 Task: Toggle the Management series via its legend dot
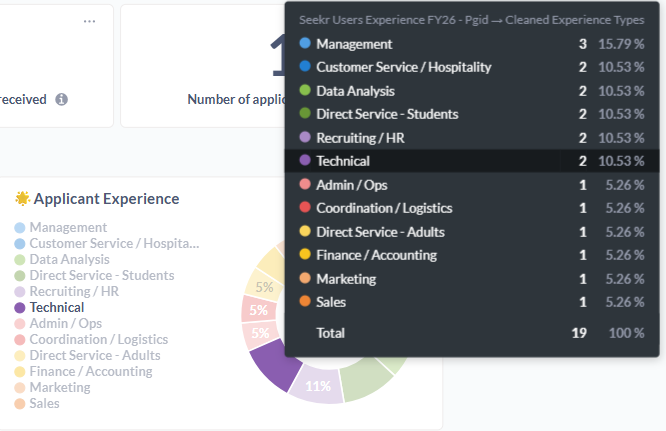pos(20,228)
